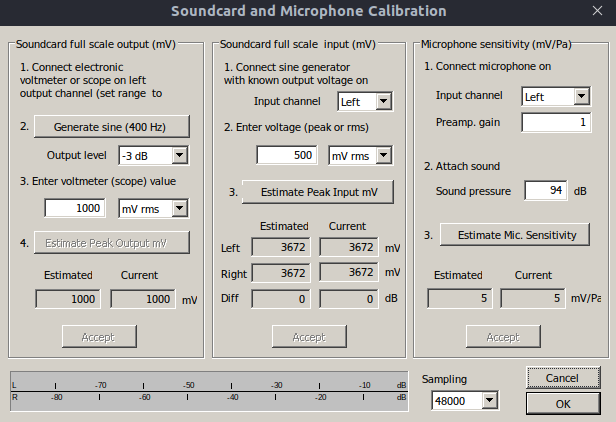616x422 pixels.
Task: Click mic sensitivity Current field showing 5
Action: 533,298
